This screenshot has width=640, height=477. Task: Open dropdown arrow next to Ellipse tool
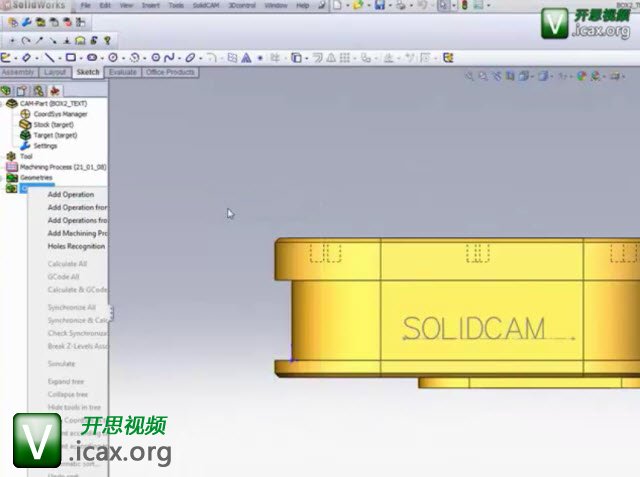pyautogui.click(x=200, y=58)
